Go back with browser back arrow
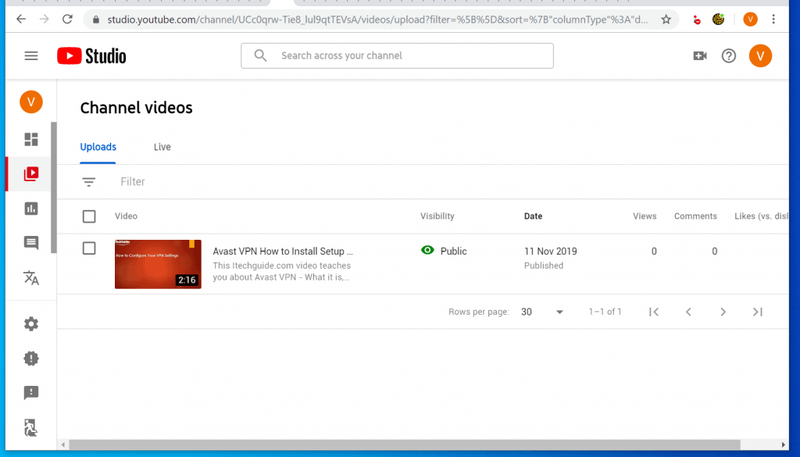800x457 pixels. click(21, 19)
